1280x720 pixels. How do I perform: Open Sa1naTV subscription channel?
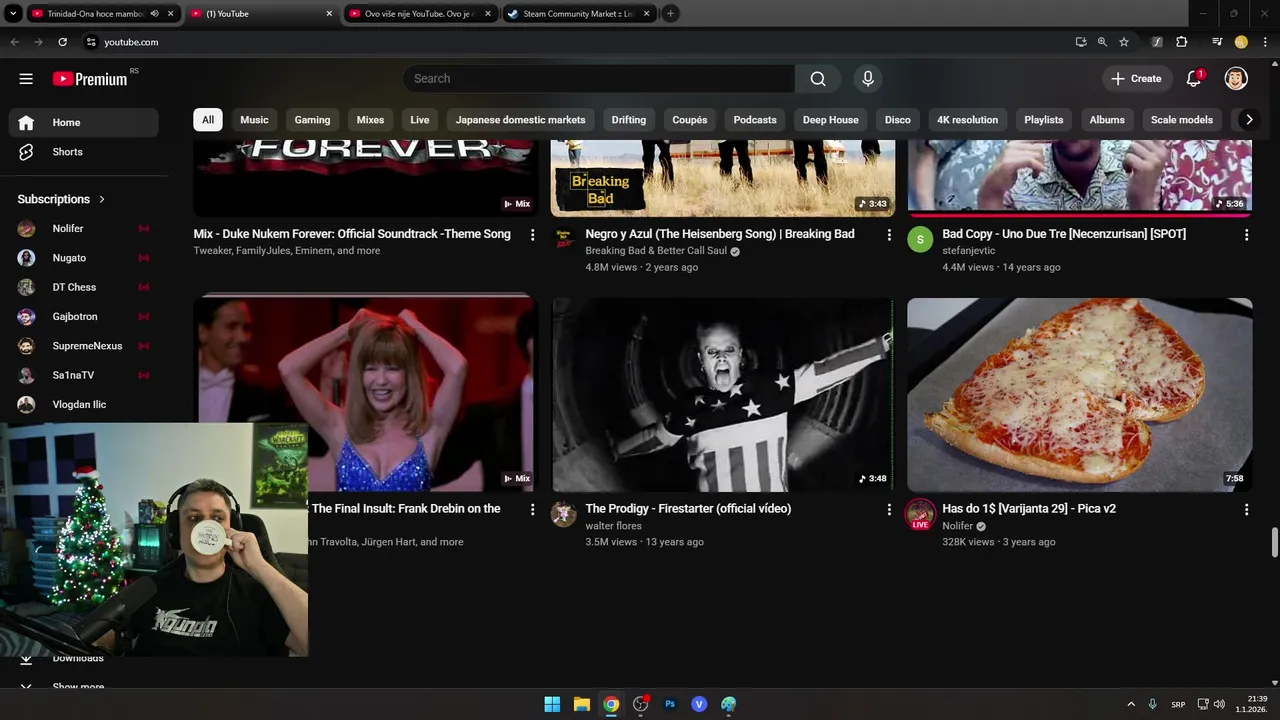coord(84,375)
